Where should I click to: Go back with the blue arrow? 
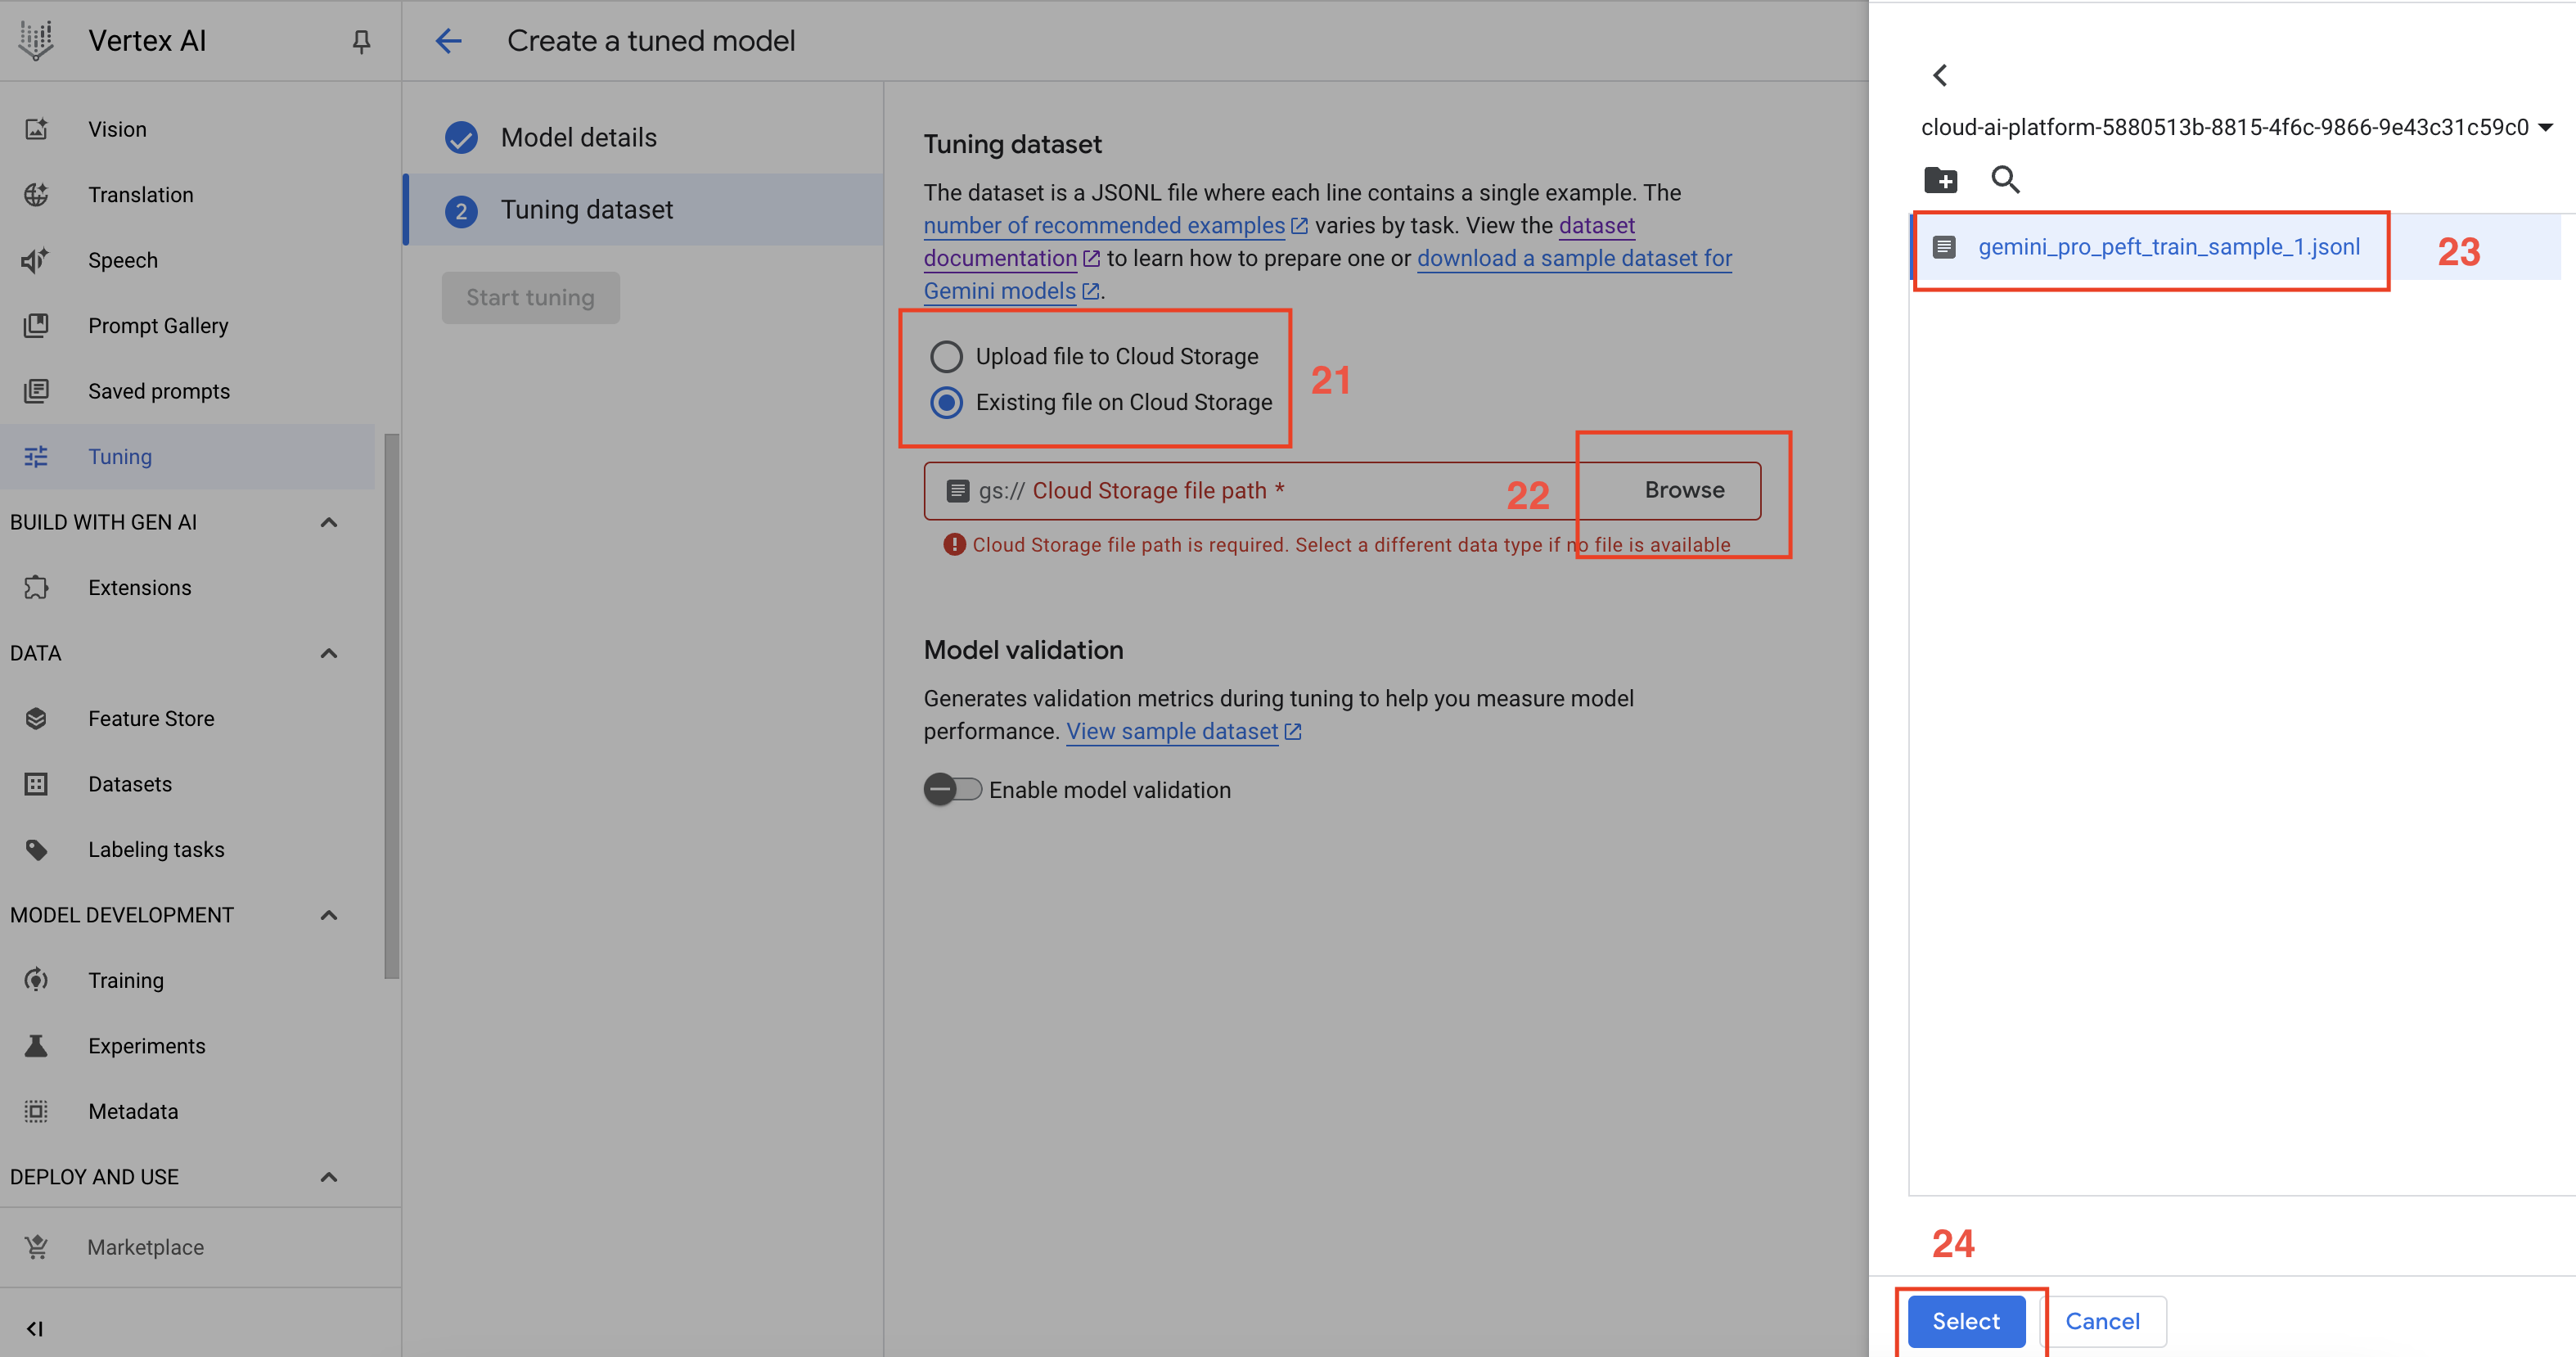coord(449,41)
